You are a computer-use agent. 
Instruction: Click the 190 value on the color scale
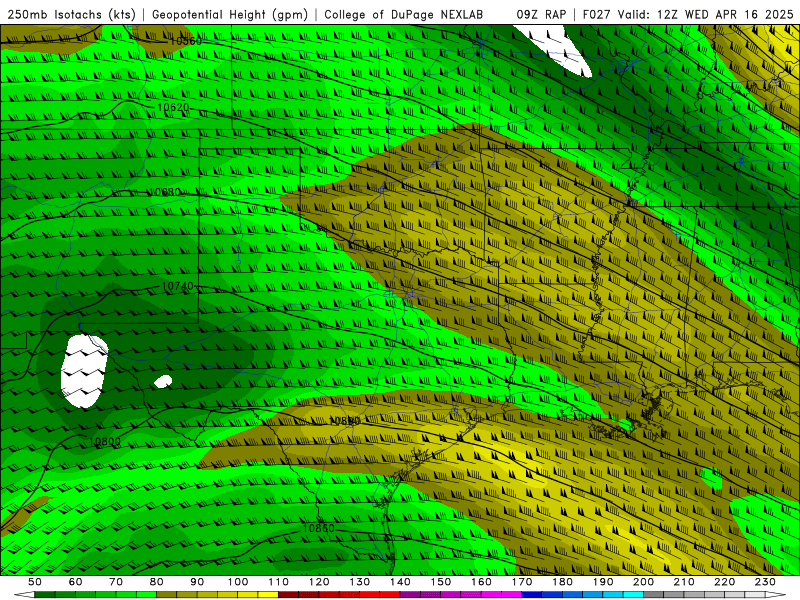click(603, 582)
